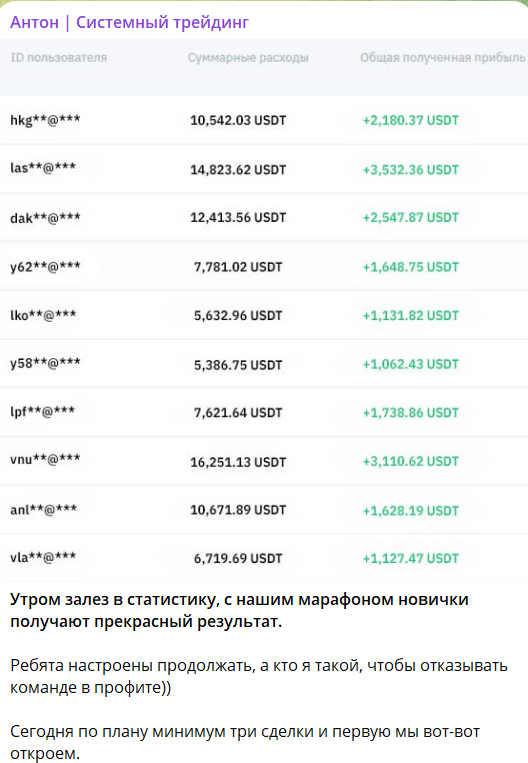528x763 pixels.
Task: Select the lko**@*** user row
Action: [x=264, y=315]
